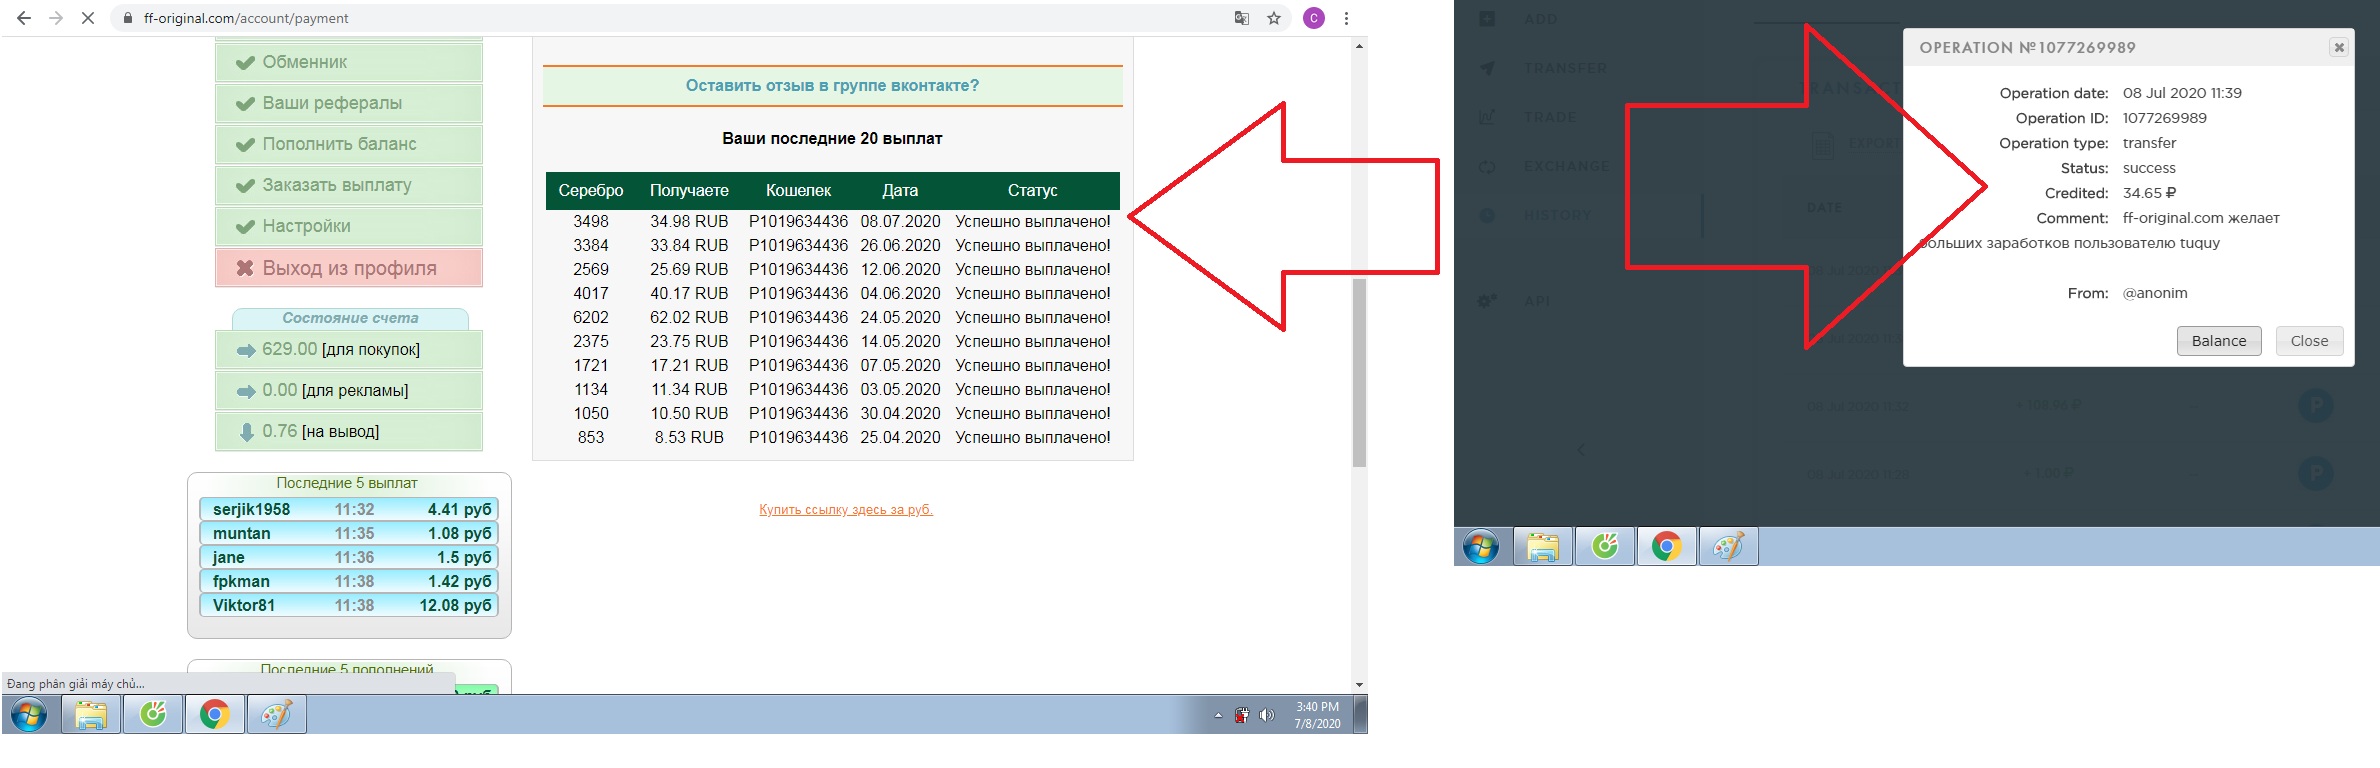Click the volume speaker tray icon
The height and width of the screenshot is (768, 2380).
pos(1267,715)
